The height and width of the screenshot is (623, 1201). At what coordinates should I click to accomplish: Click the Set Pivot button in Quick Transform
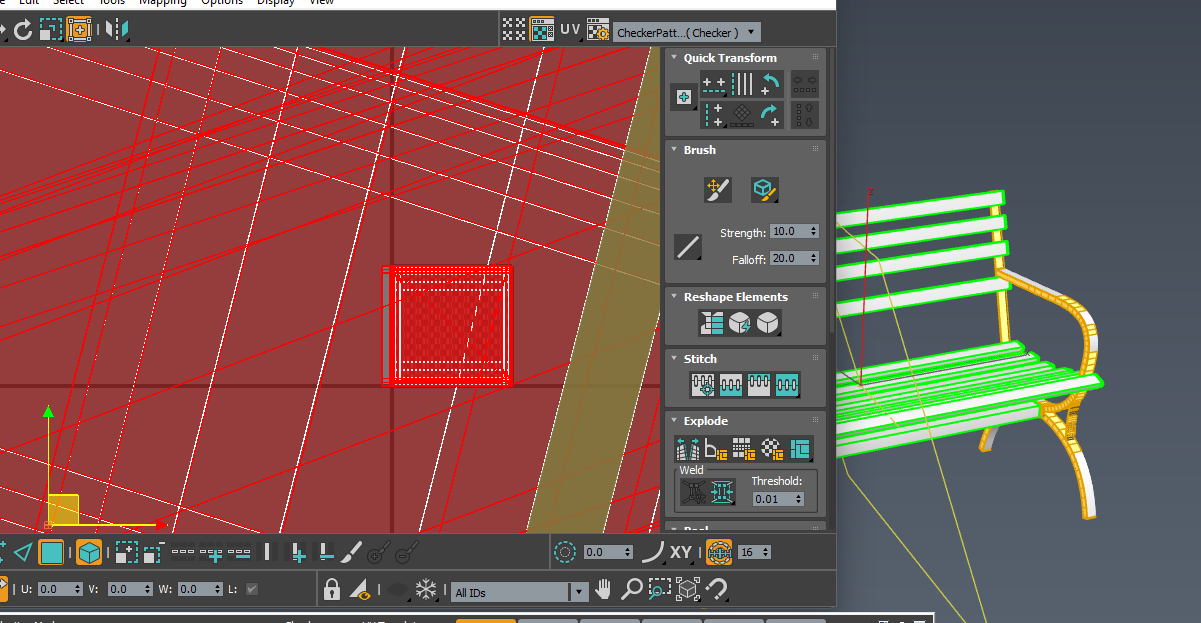point(684,97)
